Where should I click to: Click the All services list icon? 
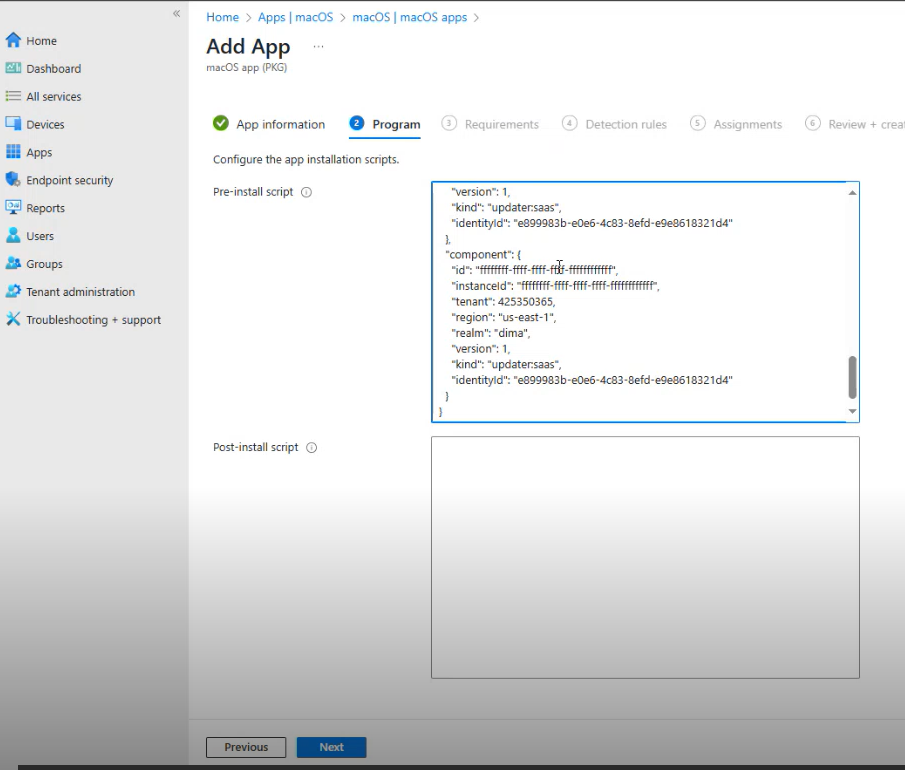(13, 96)
